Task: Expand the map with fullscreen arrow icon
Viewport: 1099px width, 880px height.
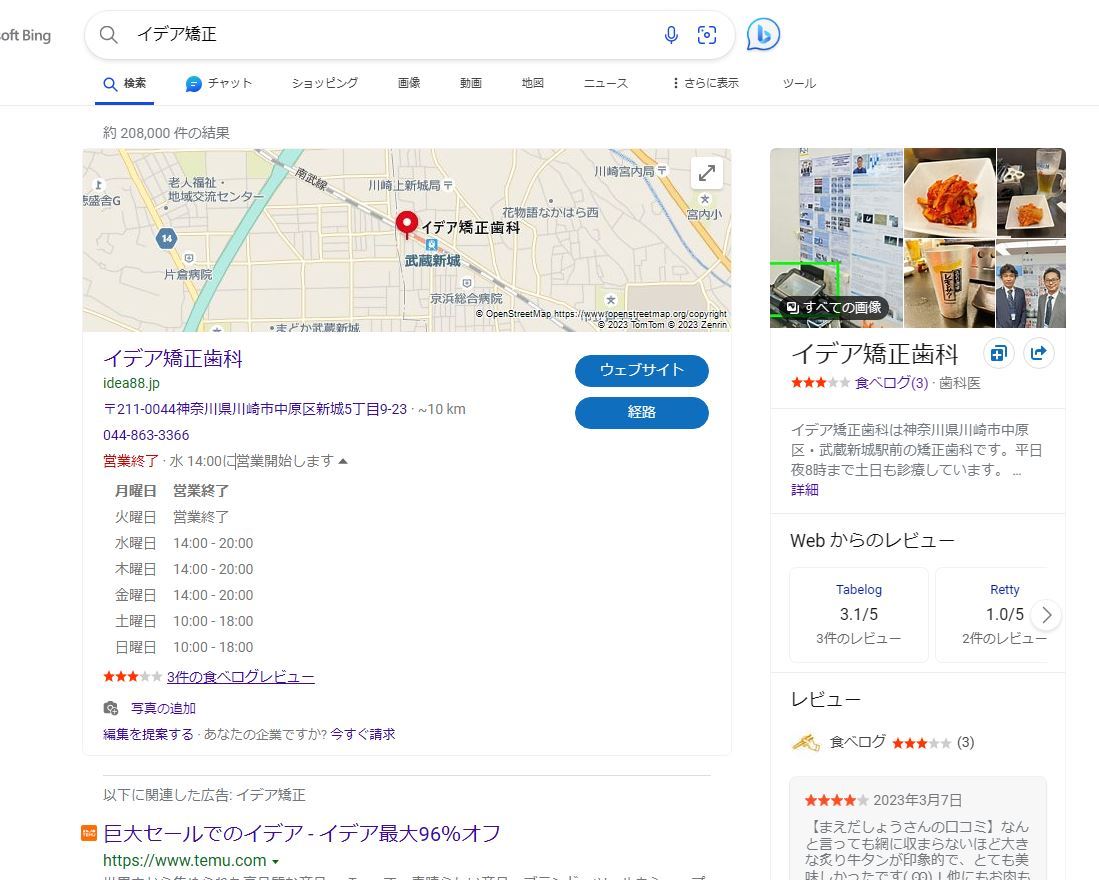Action: [706, 172]
